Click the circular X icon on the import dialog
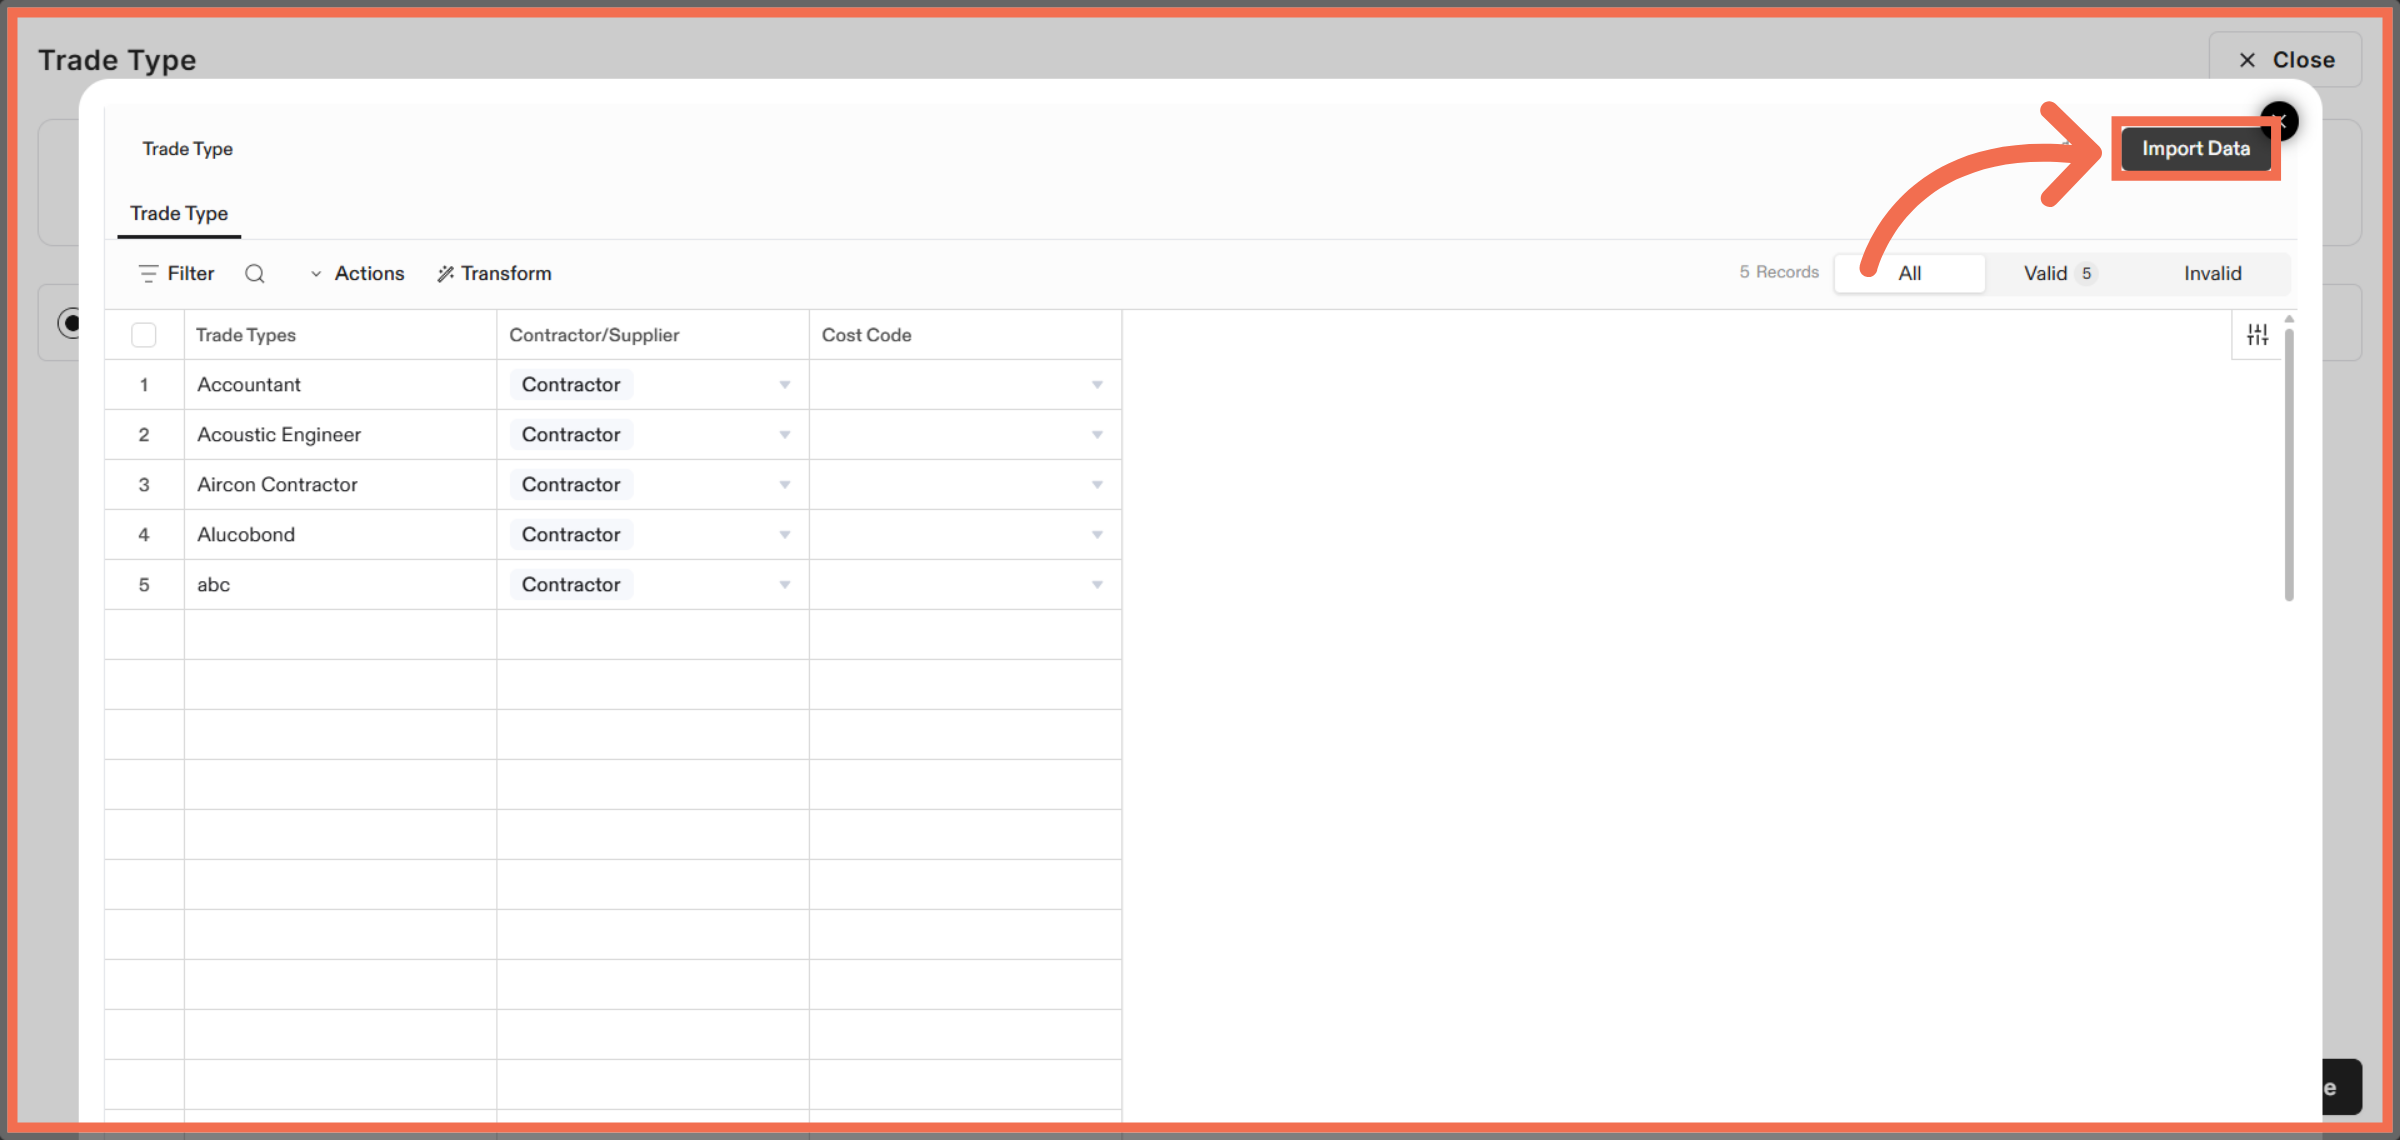2400x1140 pixels. [2280, 121]
